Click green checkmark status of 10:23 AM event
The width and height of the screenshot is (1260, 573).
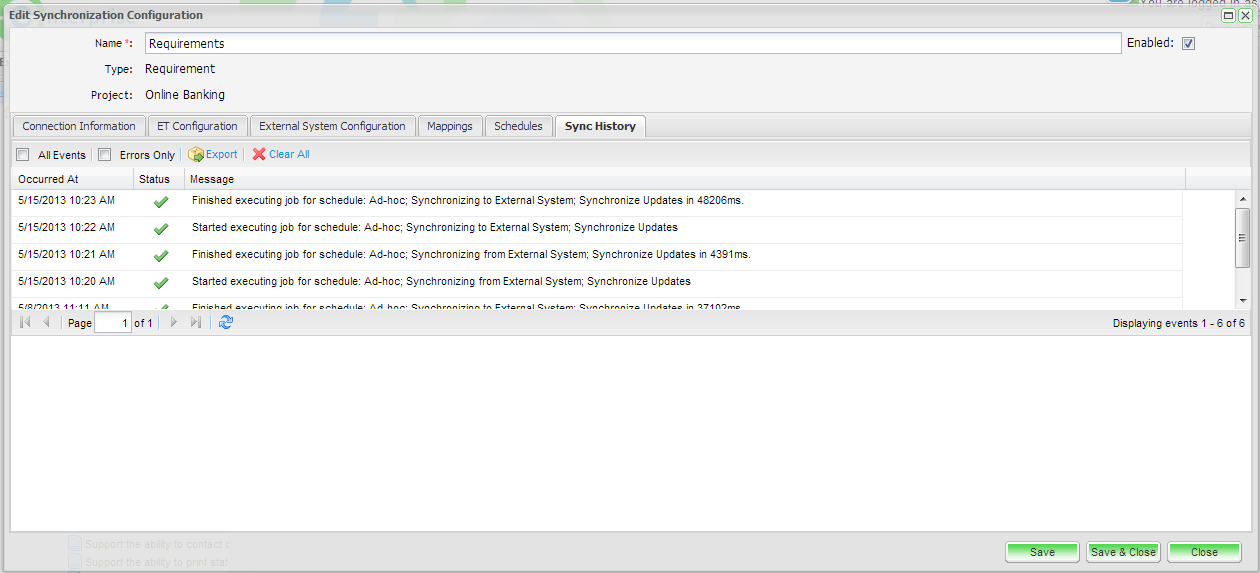pos(160,201)
